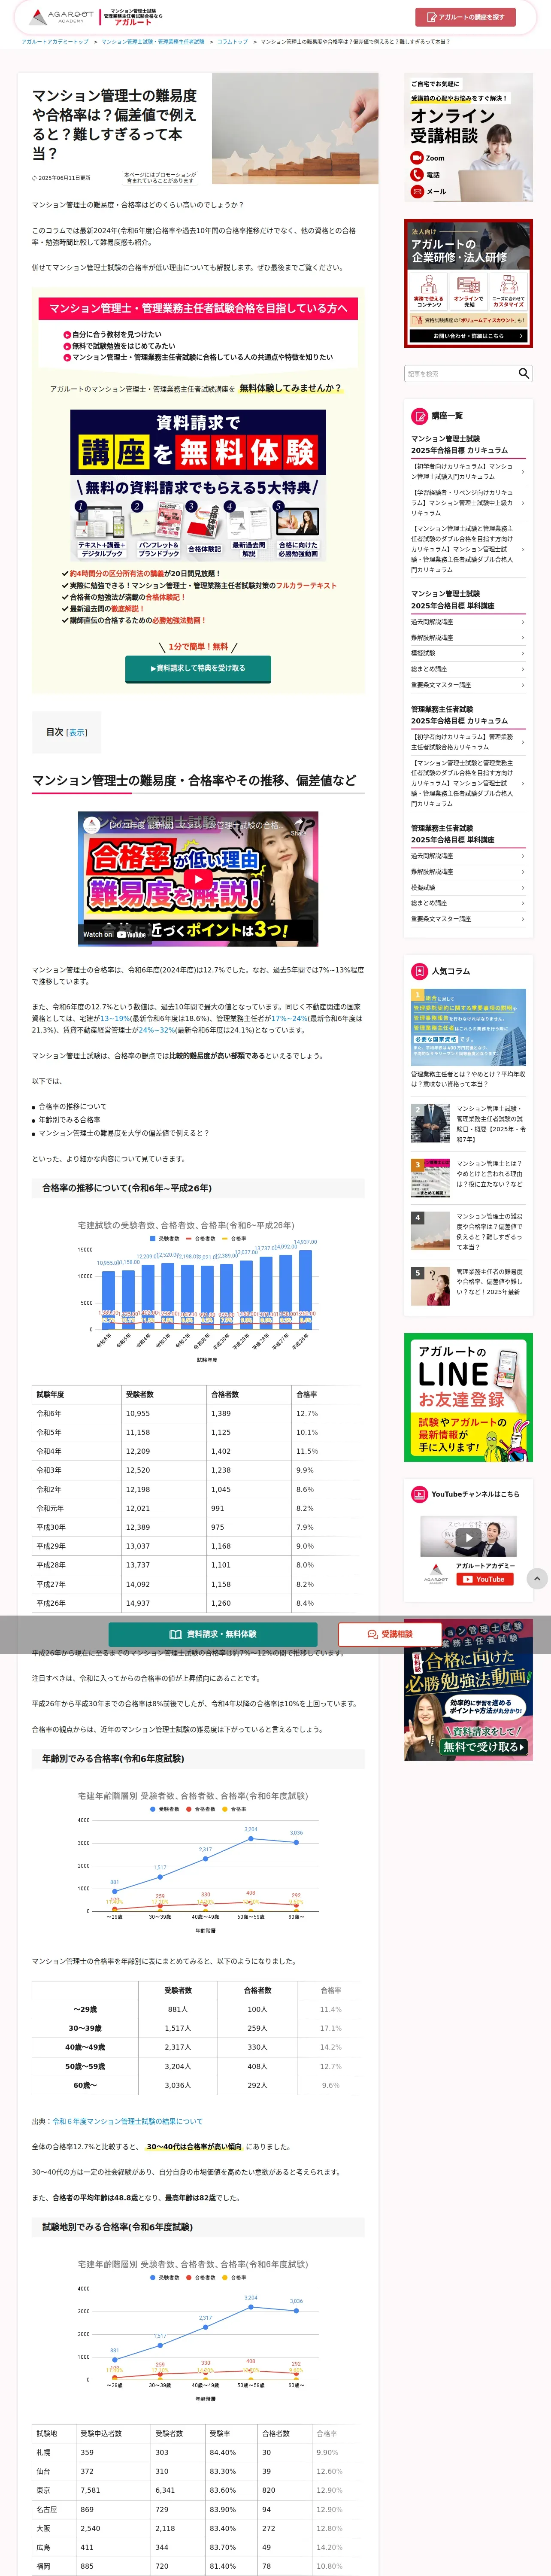The width and height of the screenshot is (551, 2576).
Task: Open 令和６年度マンション管理士試験の結果について source link
Action: (x=127, y=2121)
